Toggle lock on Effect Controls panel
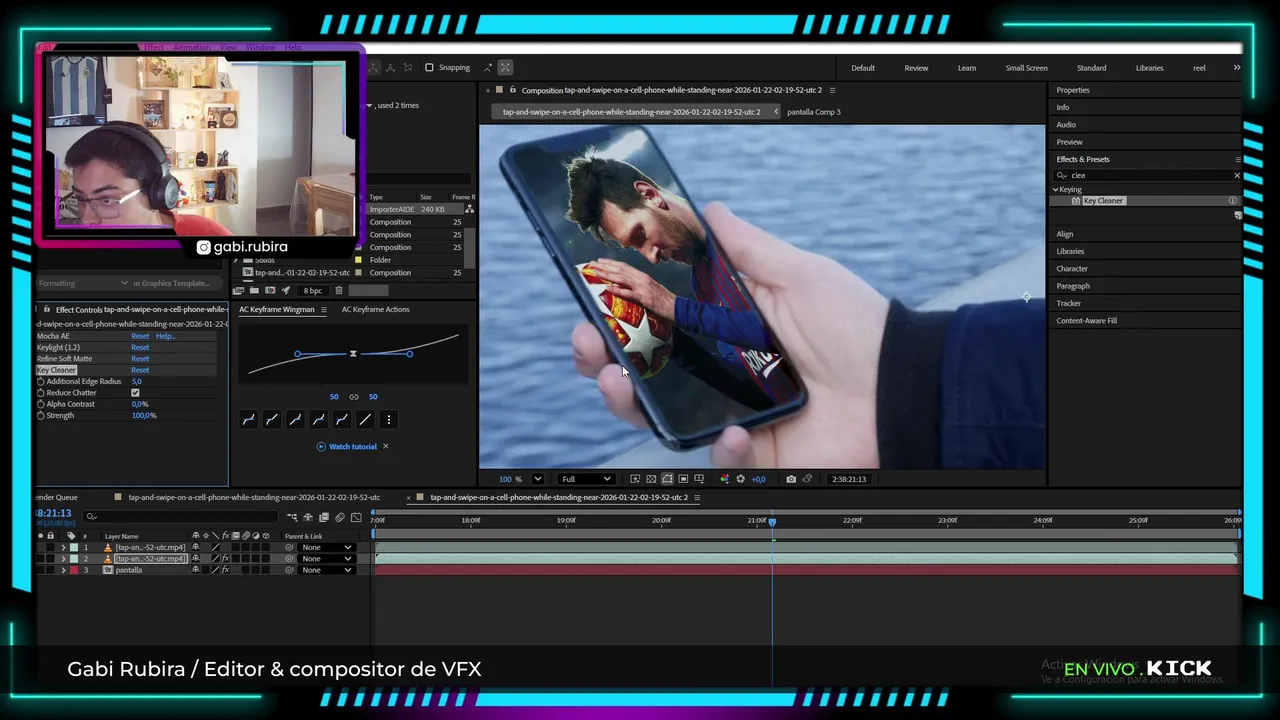This screenshot has height=720, width=1280. point(48,309)
